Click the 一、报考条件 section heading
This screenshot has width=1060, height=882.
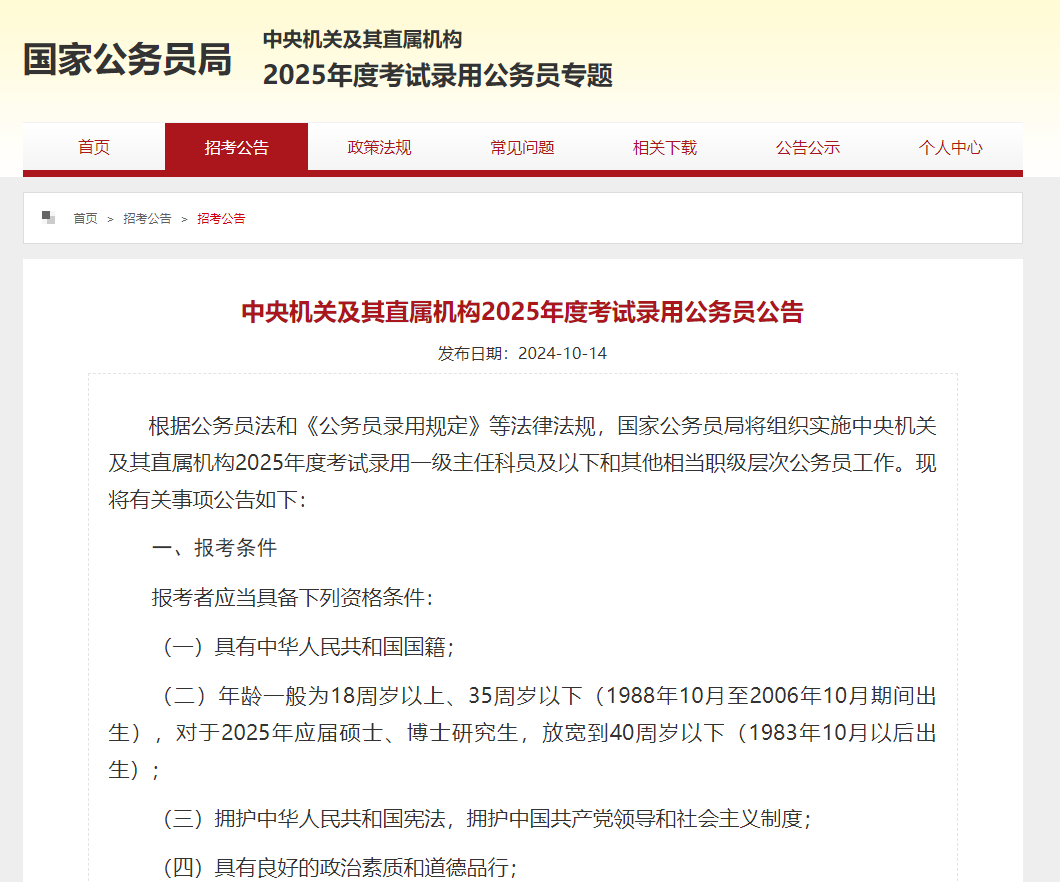215,547
